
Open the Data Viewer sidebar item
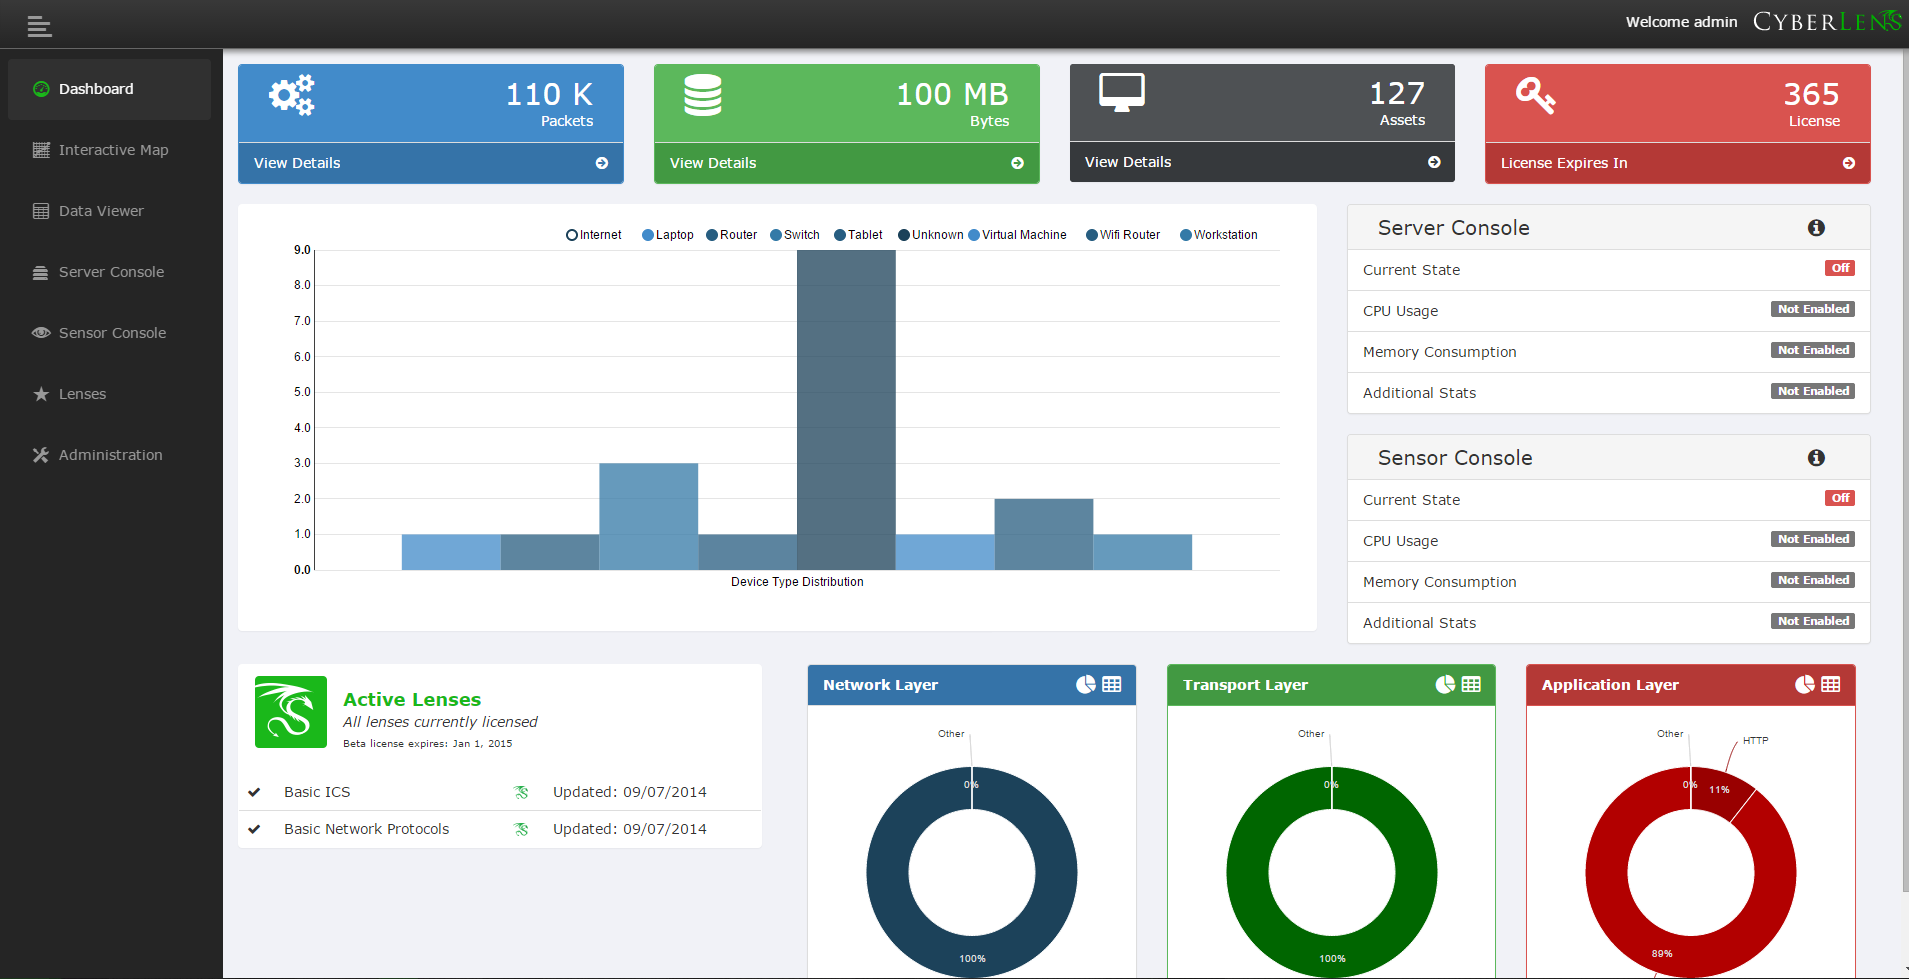click(x=100, y=210)
